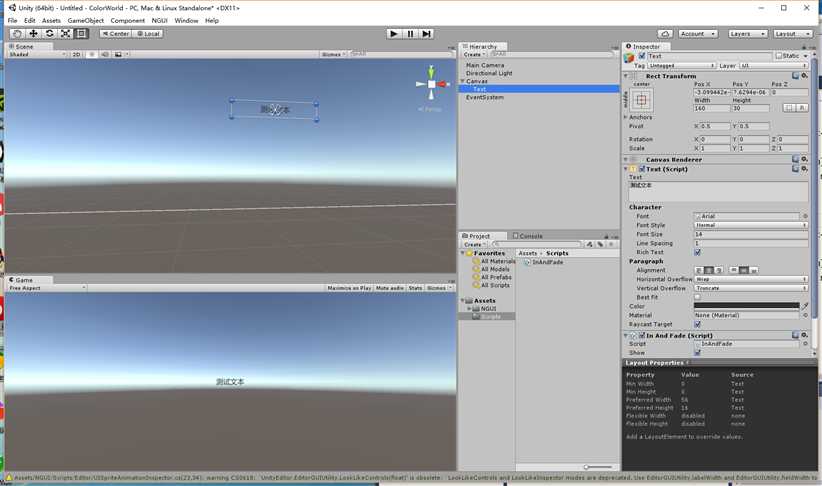
Task: Toggle the scene lighting icon
Action: pos(92,55)
